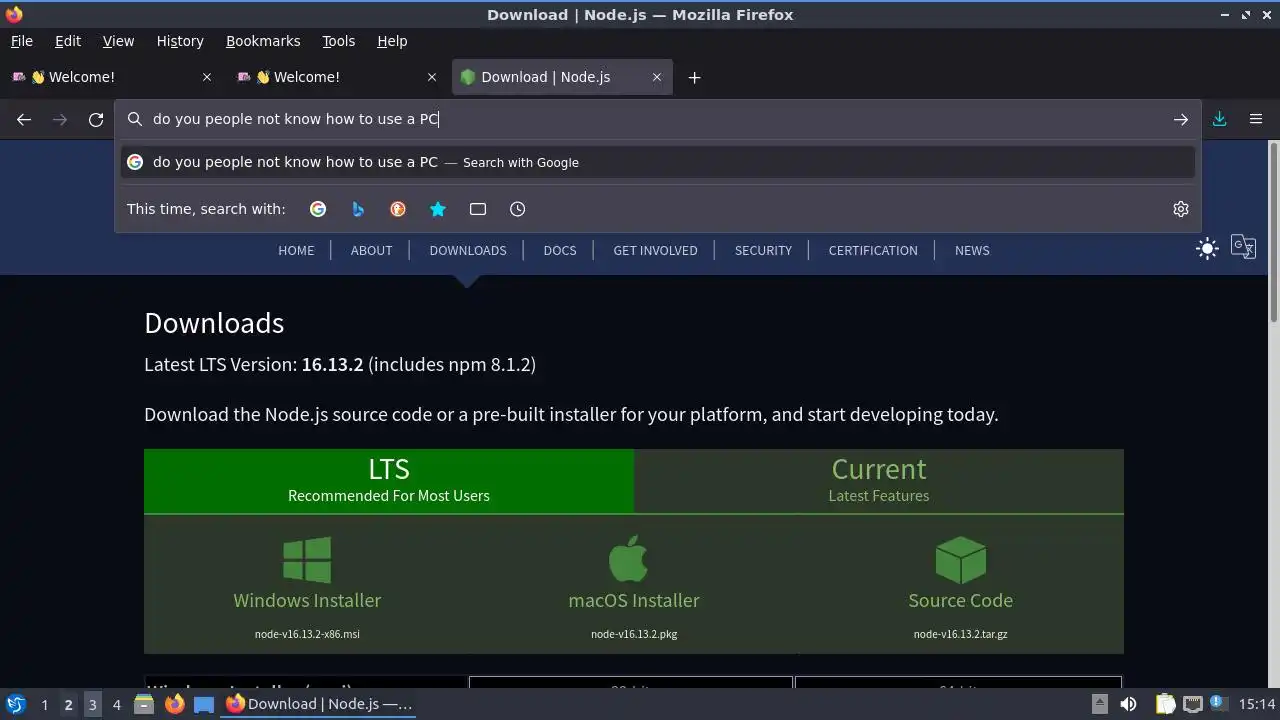Open the History menu
Viewport: 1280px width, 720px height.
pyautogui.click(x=180, y=41)
